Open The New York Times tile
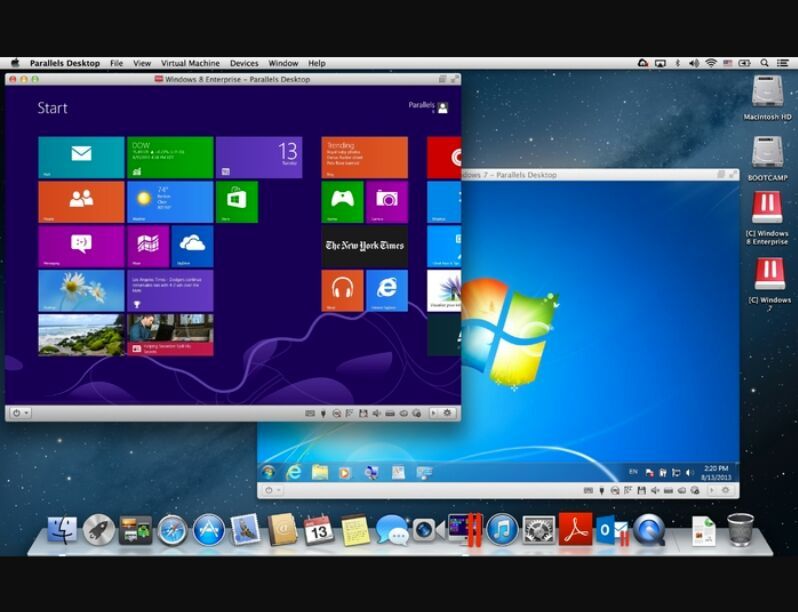798x612 pixels. pos(364,246)
